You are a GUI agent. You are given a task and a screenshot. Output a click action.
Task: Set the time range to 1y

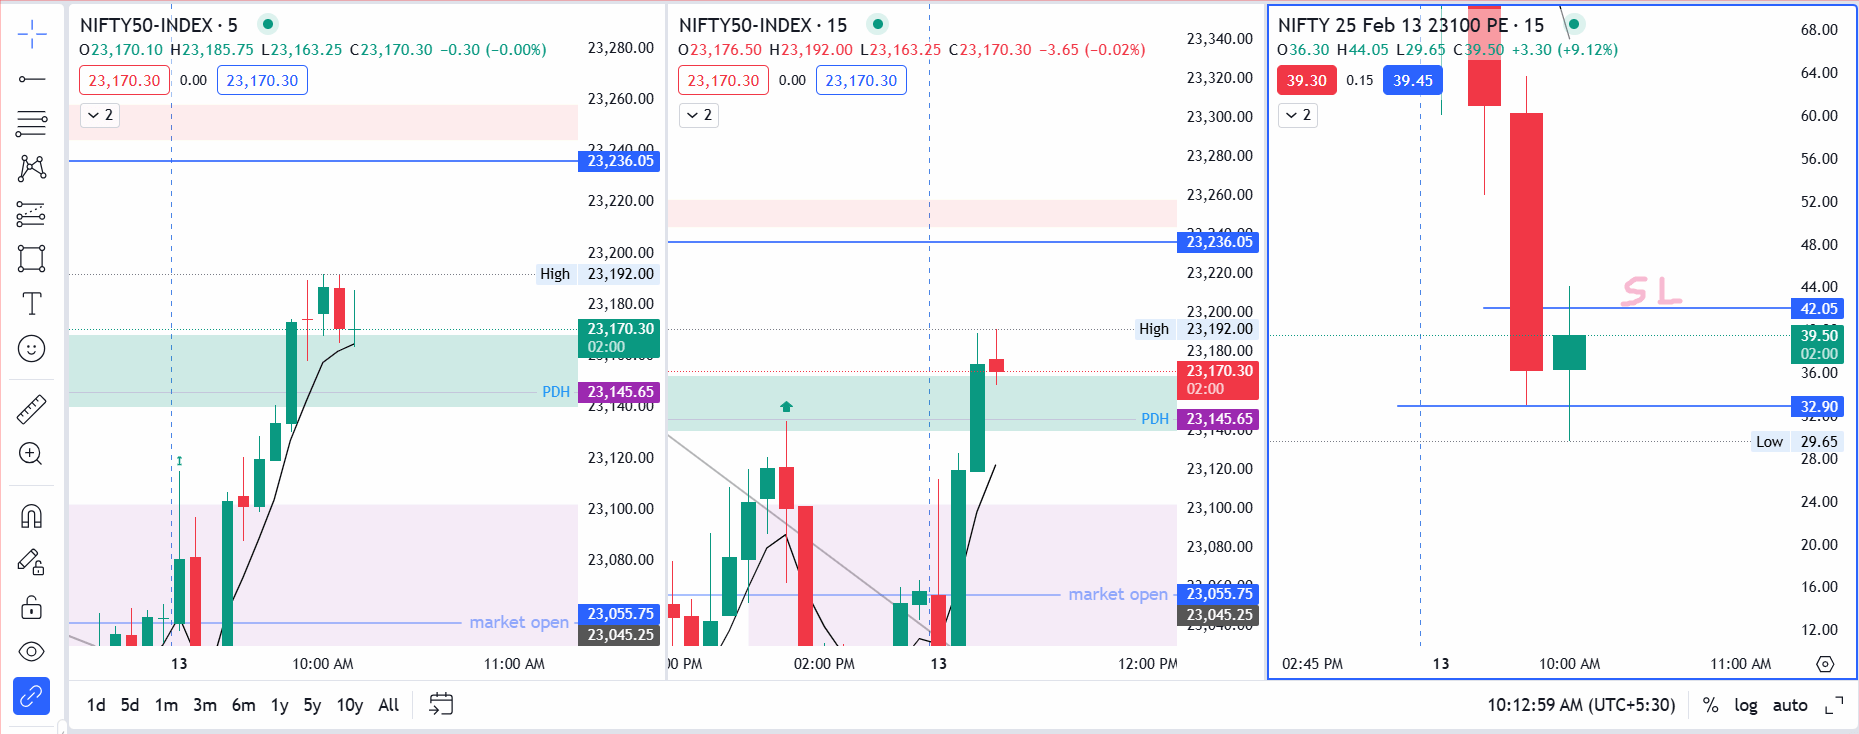coord(279,705)
